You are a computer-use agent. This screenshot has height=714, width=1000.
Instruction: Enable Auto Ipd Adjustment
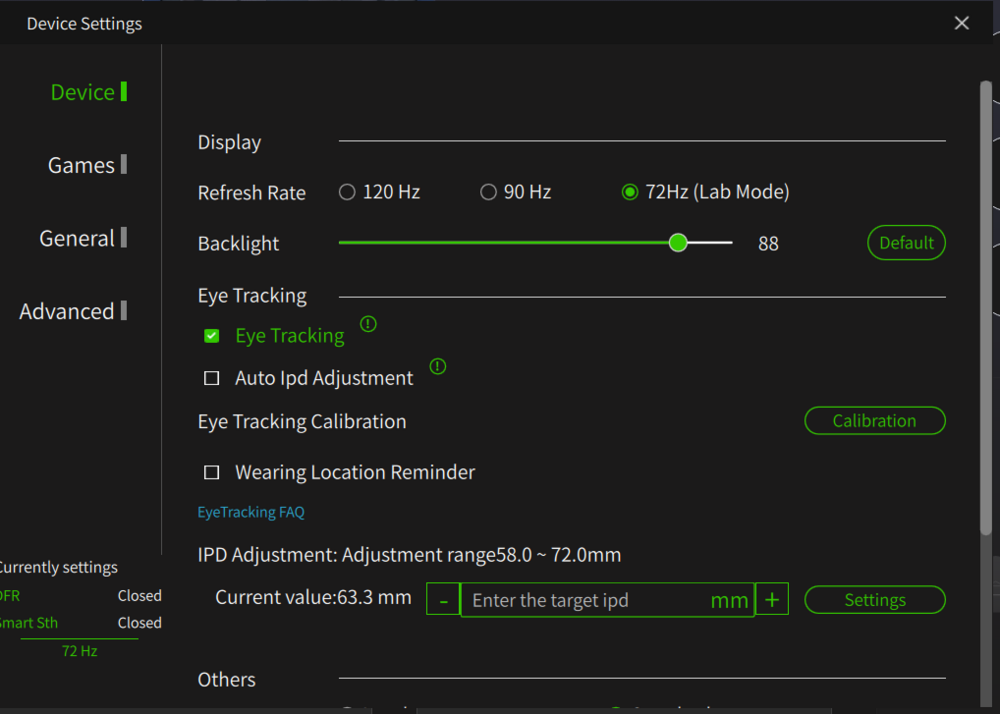pyautogui.click(x=211, y=378)
